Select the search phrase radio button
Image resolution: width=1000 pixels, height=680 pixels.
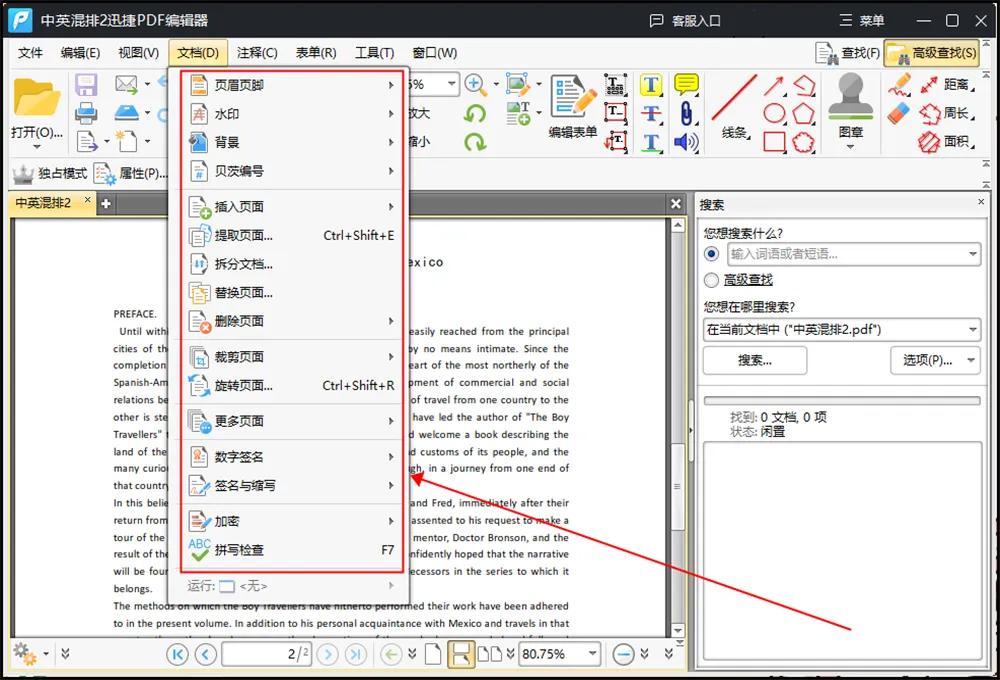point(712,254)
